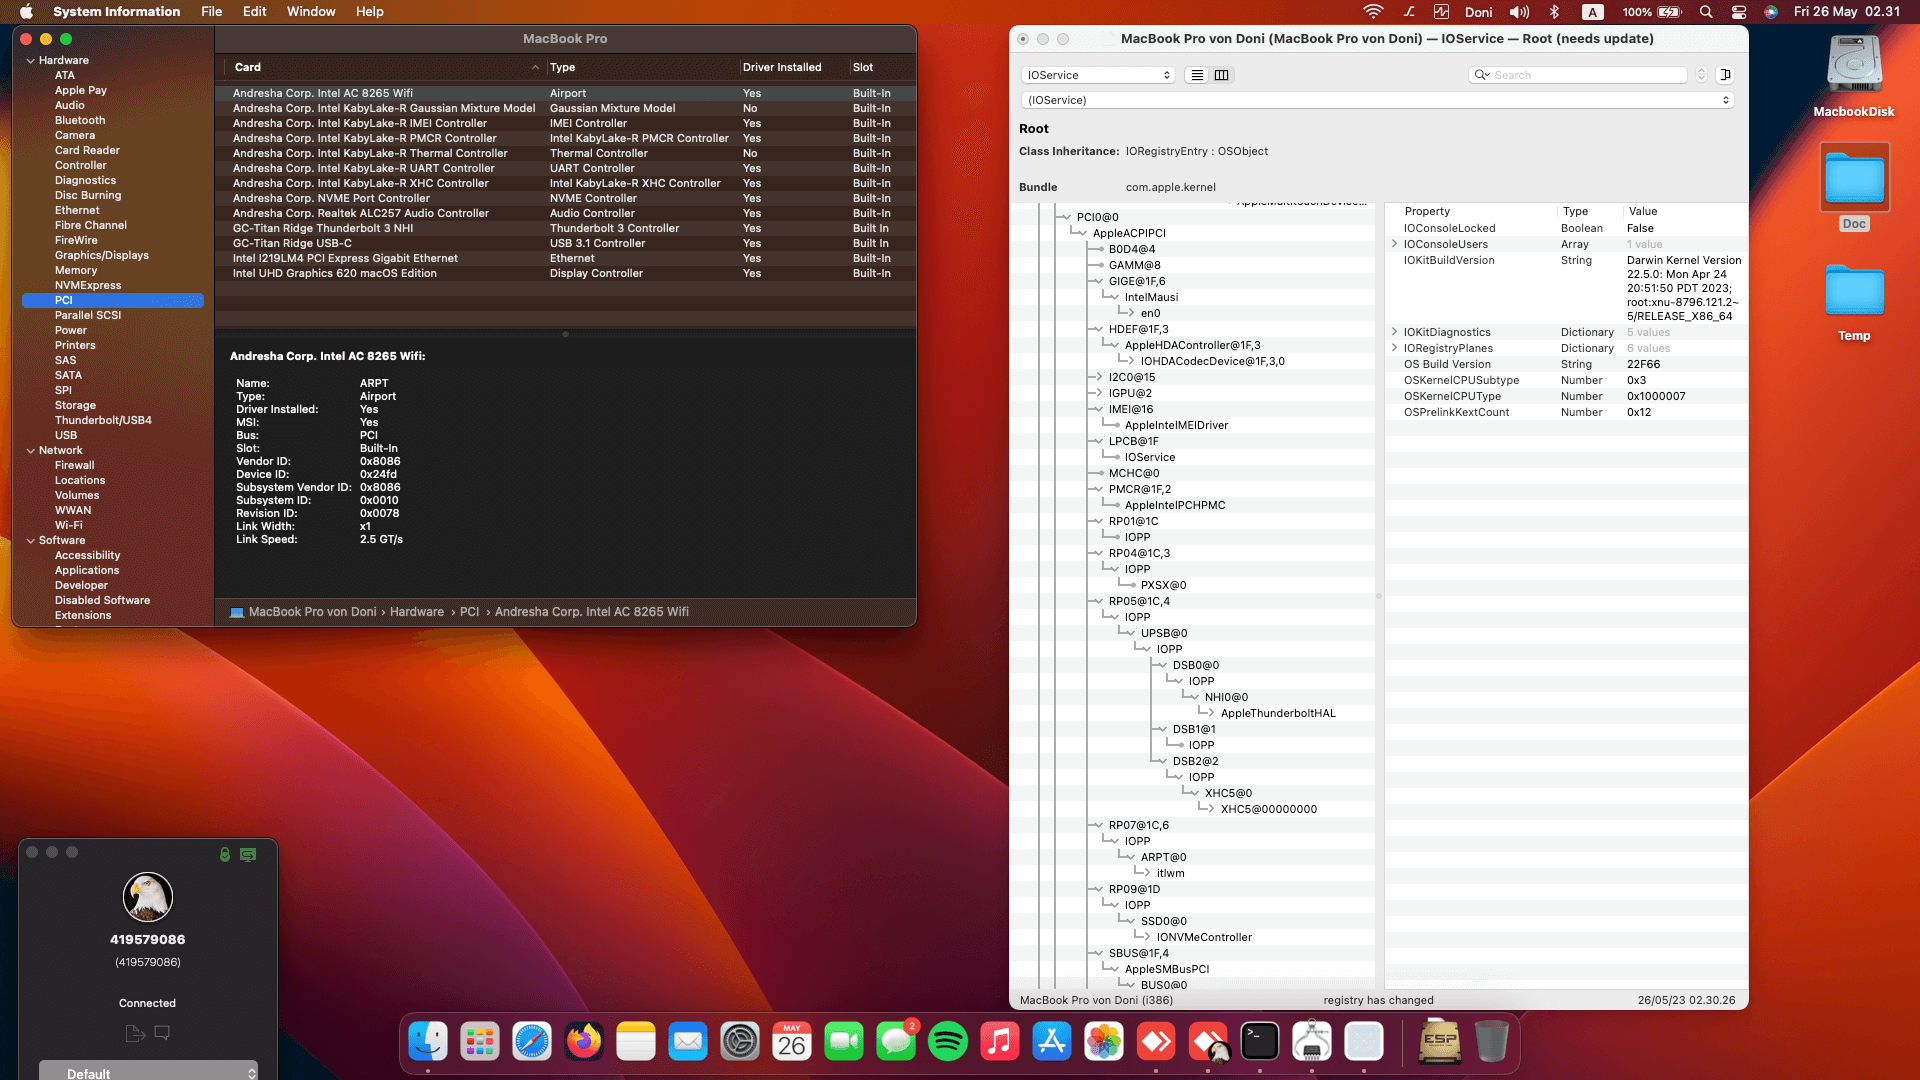Open the MacbookDisk drive on the desktop

tap(1853, 65)
